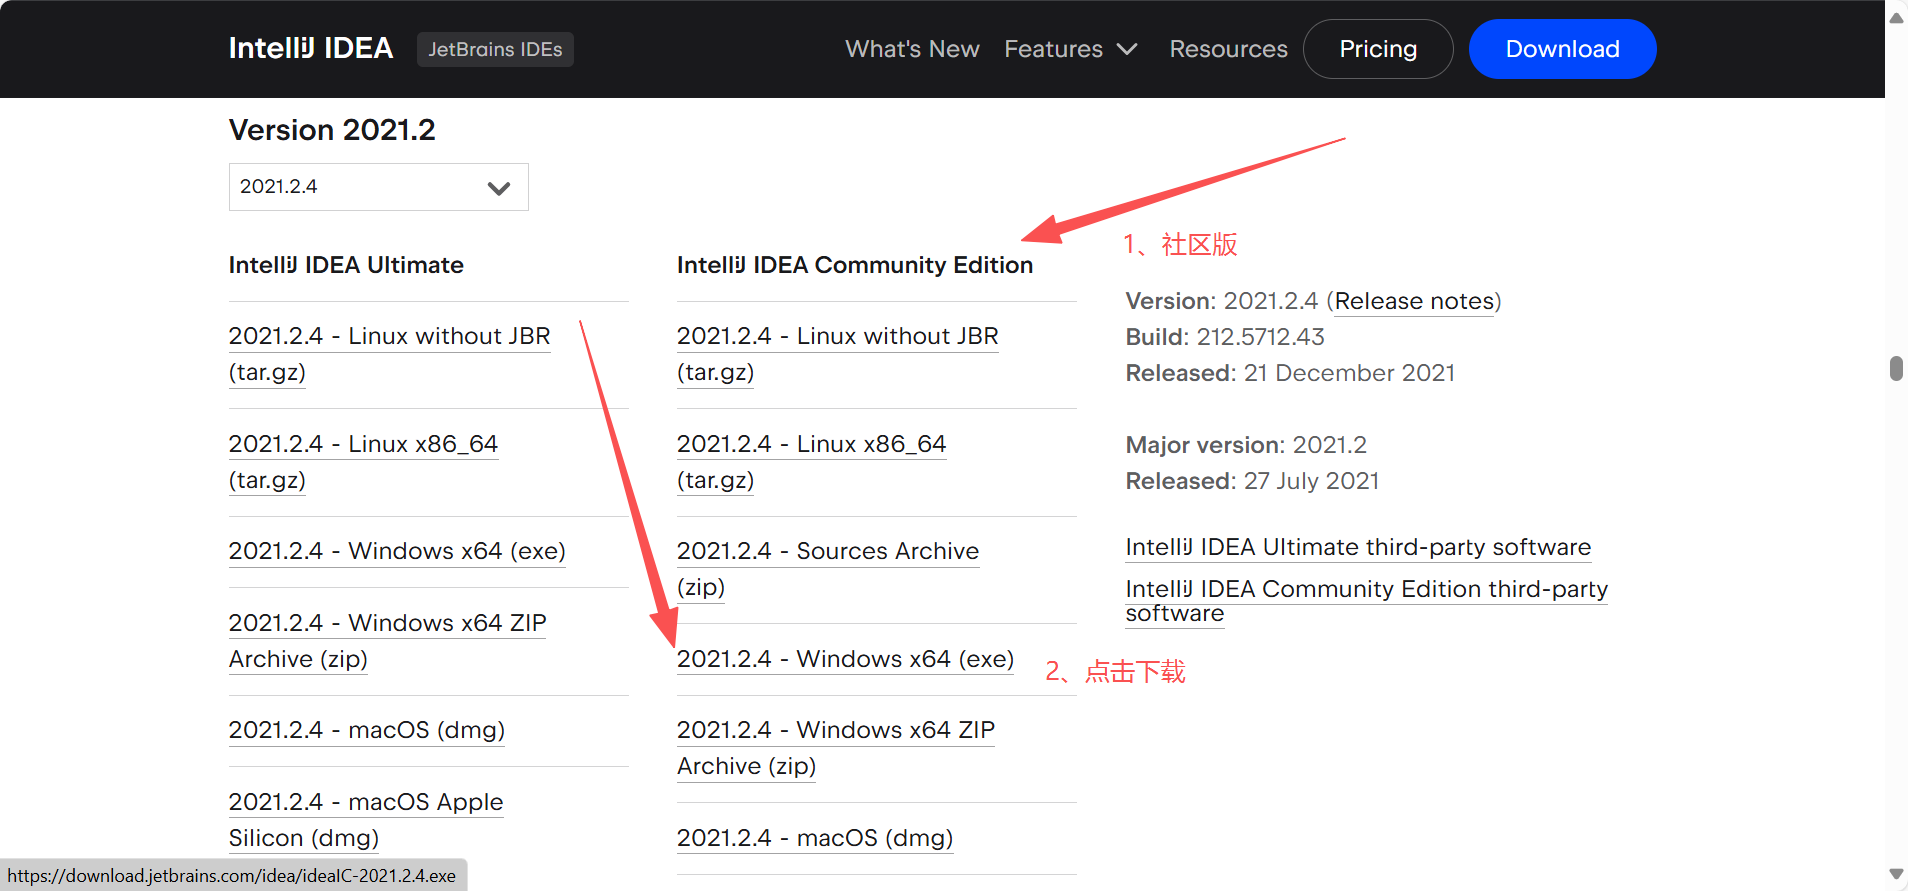Download Ultimate Linux x86_64 (tar.gz)

(x=364, y=462)
